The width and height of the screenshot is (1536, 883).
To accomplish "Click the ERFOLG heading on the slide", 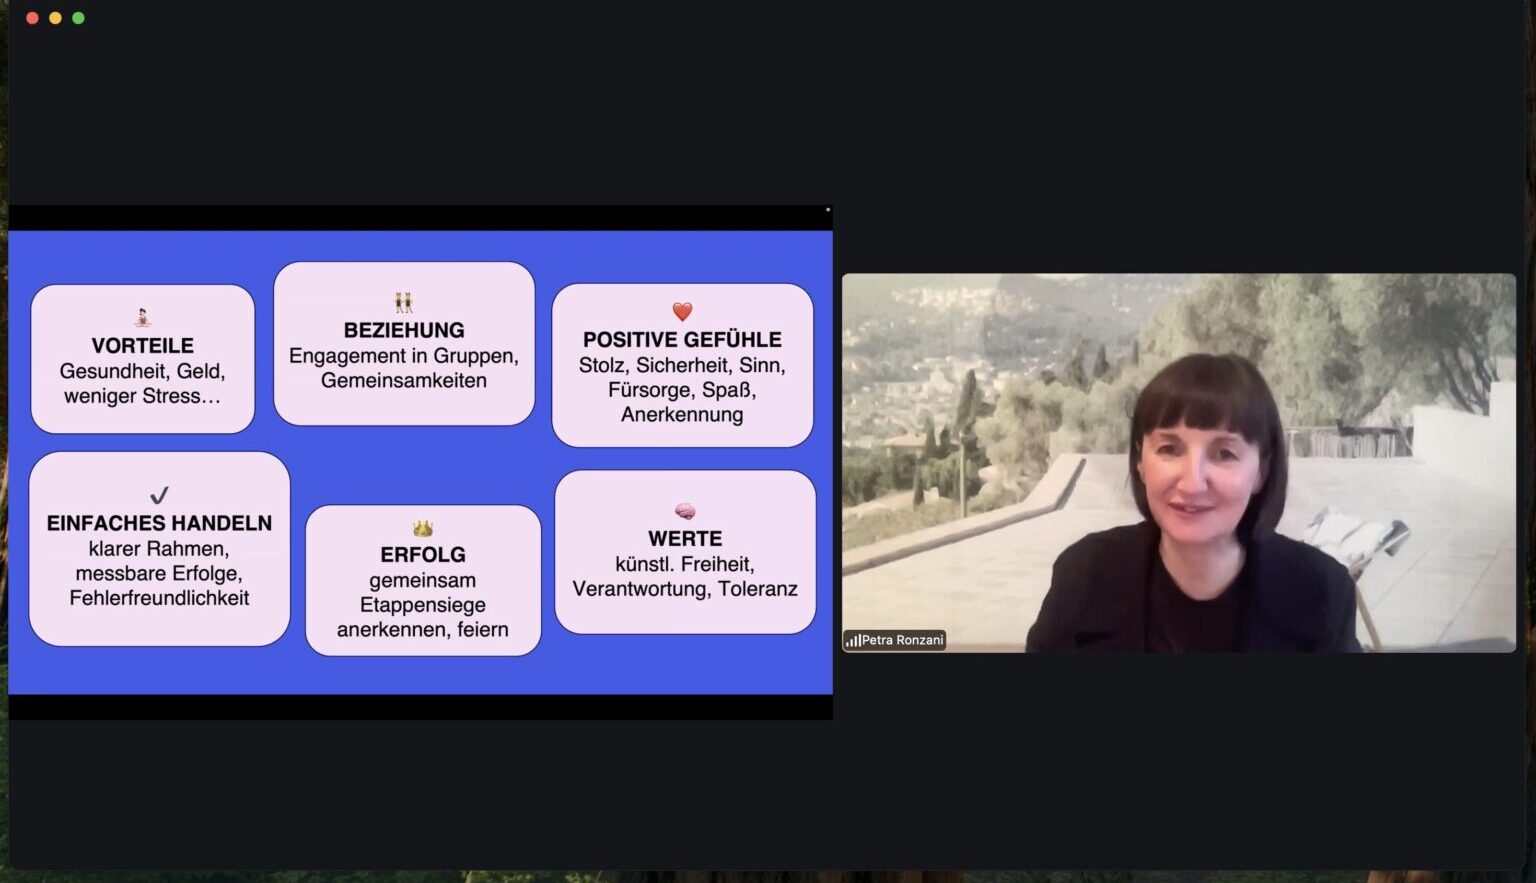I will pyautogui.click(x=423, y=555).
